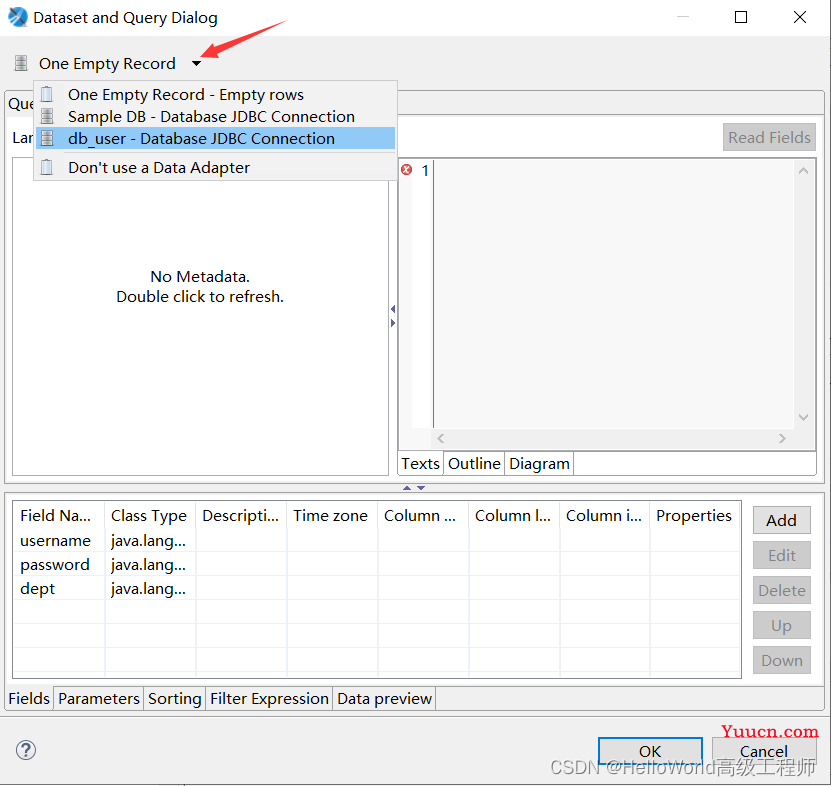Click the Delete field button
The image size is (831, 786).
(x=782, y=590)
